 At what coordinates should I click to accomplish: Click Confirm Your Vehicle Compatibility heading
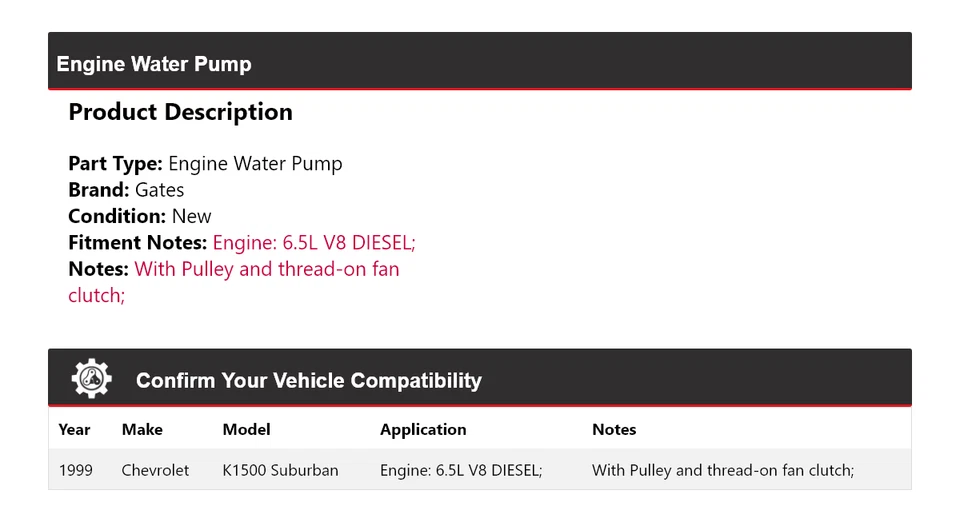(308, 381)
